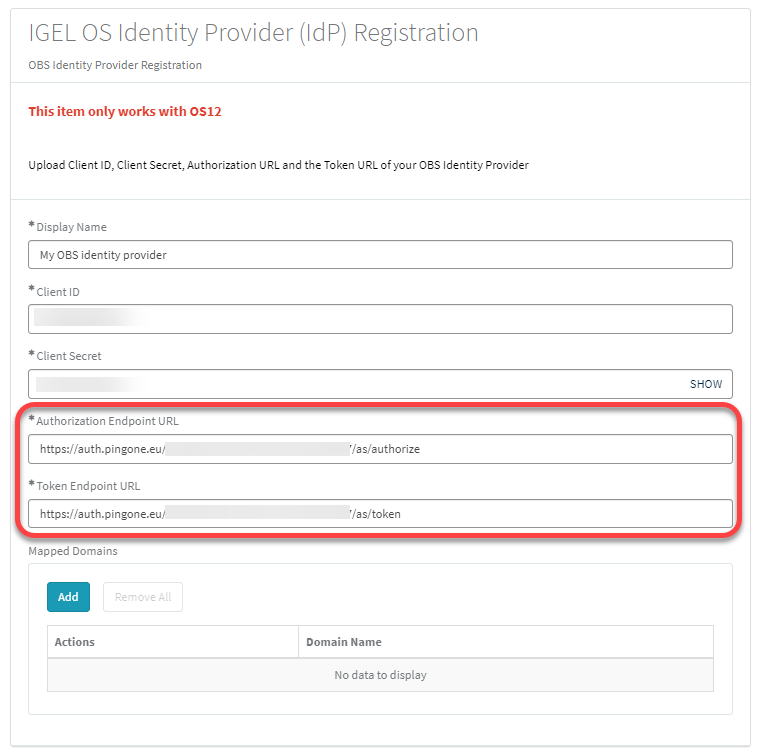Click the Authorization Endpoint URL label
The height and width of the screenshot is (754, 762).
point(107,421)
